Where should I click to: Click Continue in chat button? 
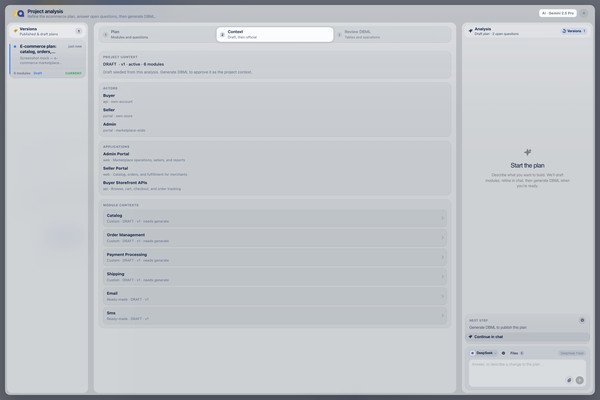point(527,337)
